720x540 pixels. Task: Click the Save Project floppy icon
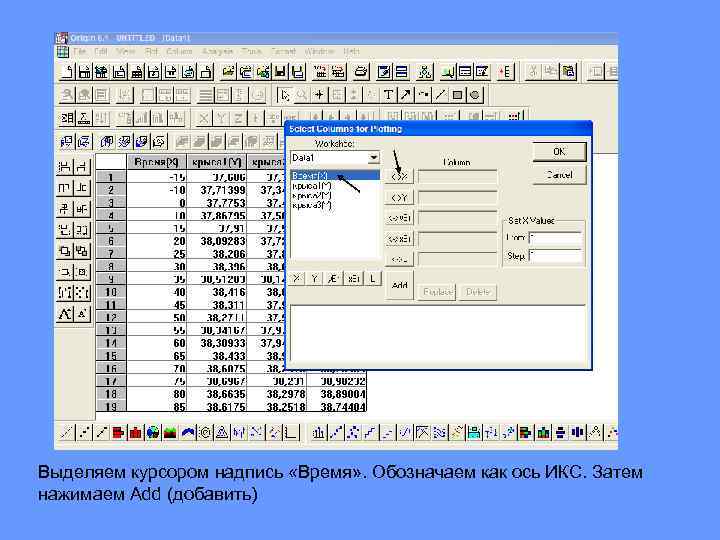(280, 72)
